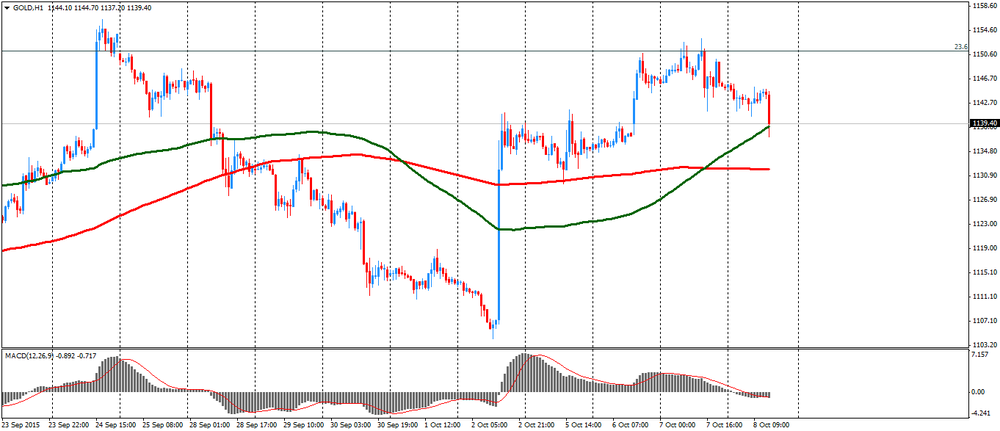This screenshot has width=1000, height=431.
Task: Click the 1115.10 price scale label
Action: click(983, 272)
